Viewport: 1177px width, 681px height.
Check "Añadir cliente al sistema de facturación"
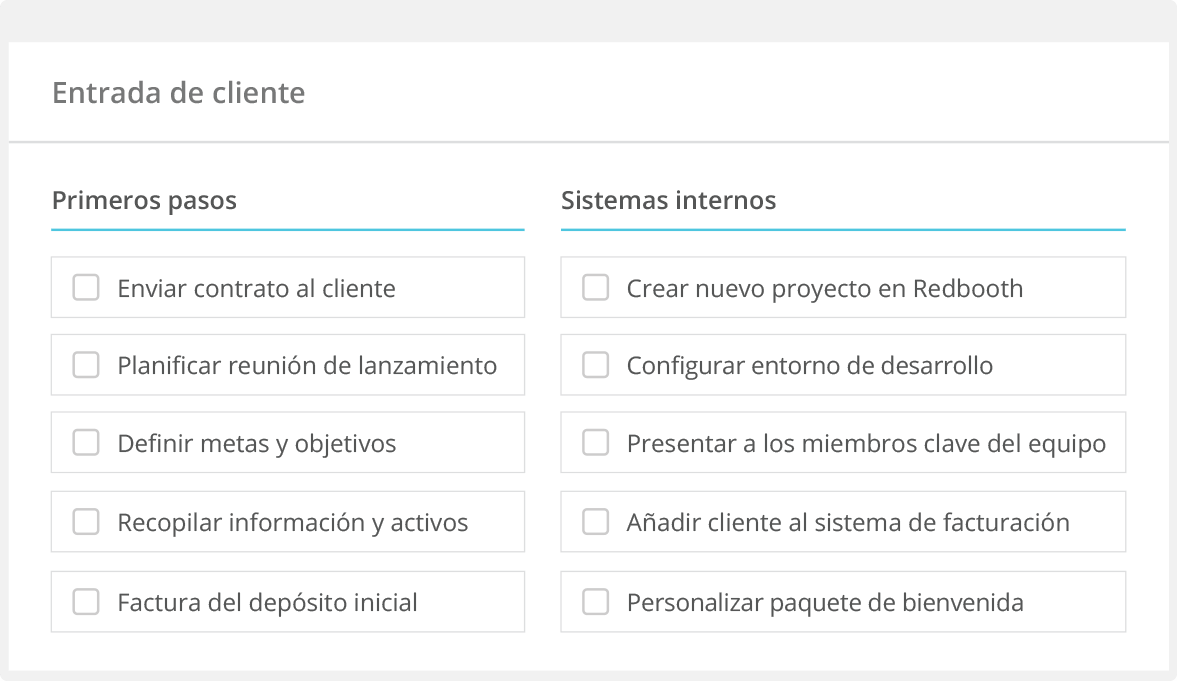[595, 521]
